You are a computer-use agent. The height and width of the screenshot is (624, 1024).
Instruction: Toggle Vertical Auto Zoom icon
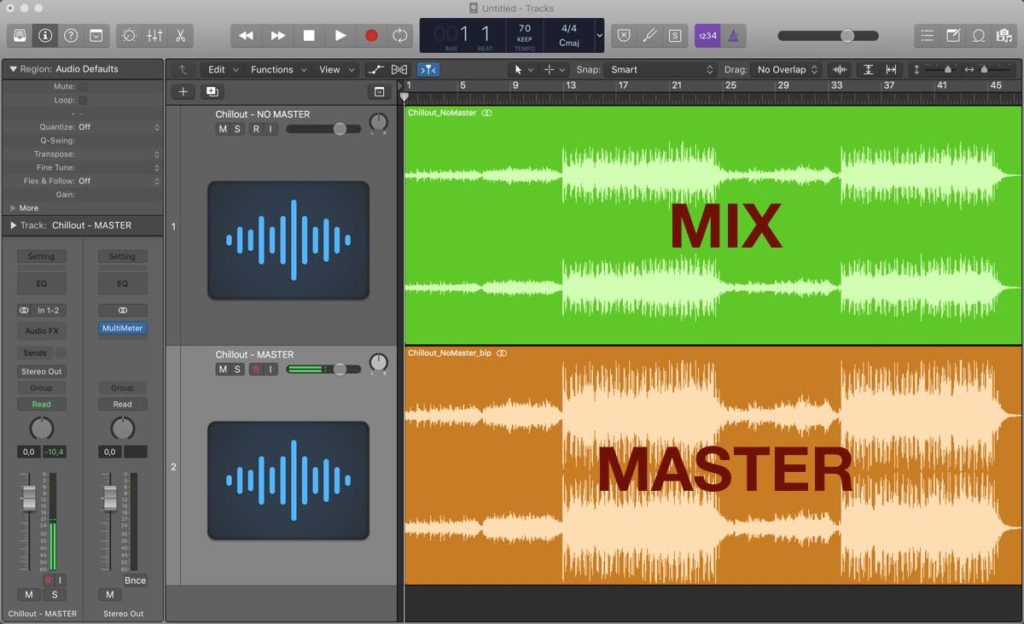868,70
